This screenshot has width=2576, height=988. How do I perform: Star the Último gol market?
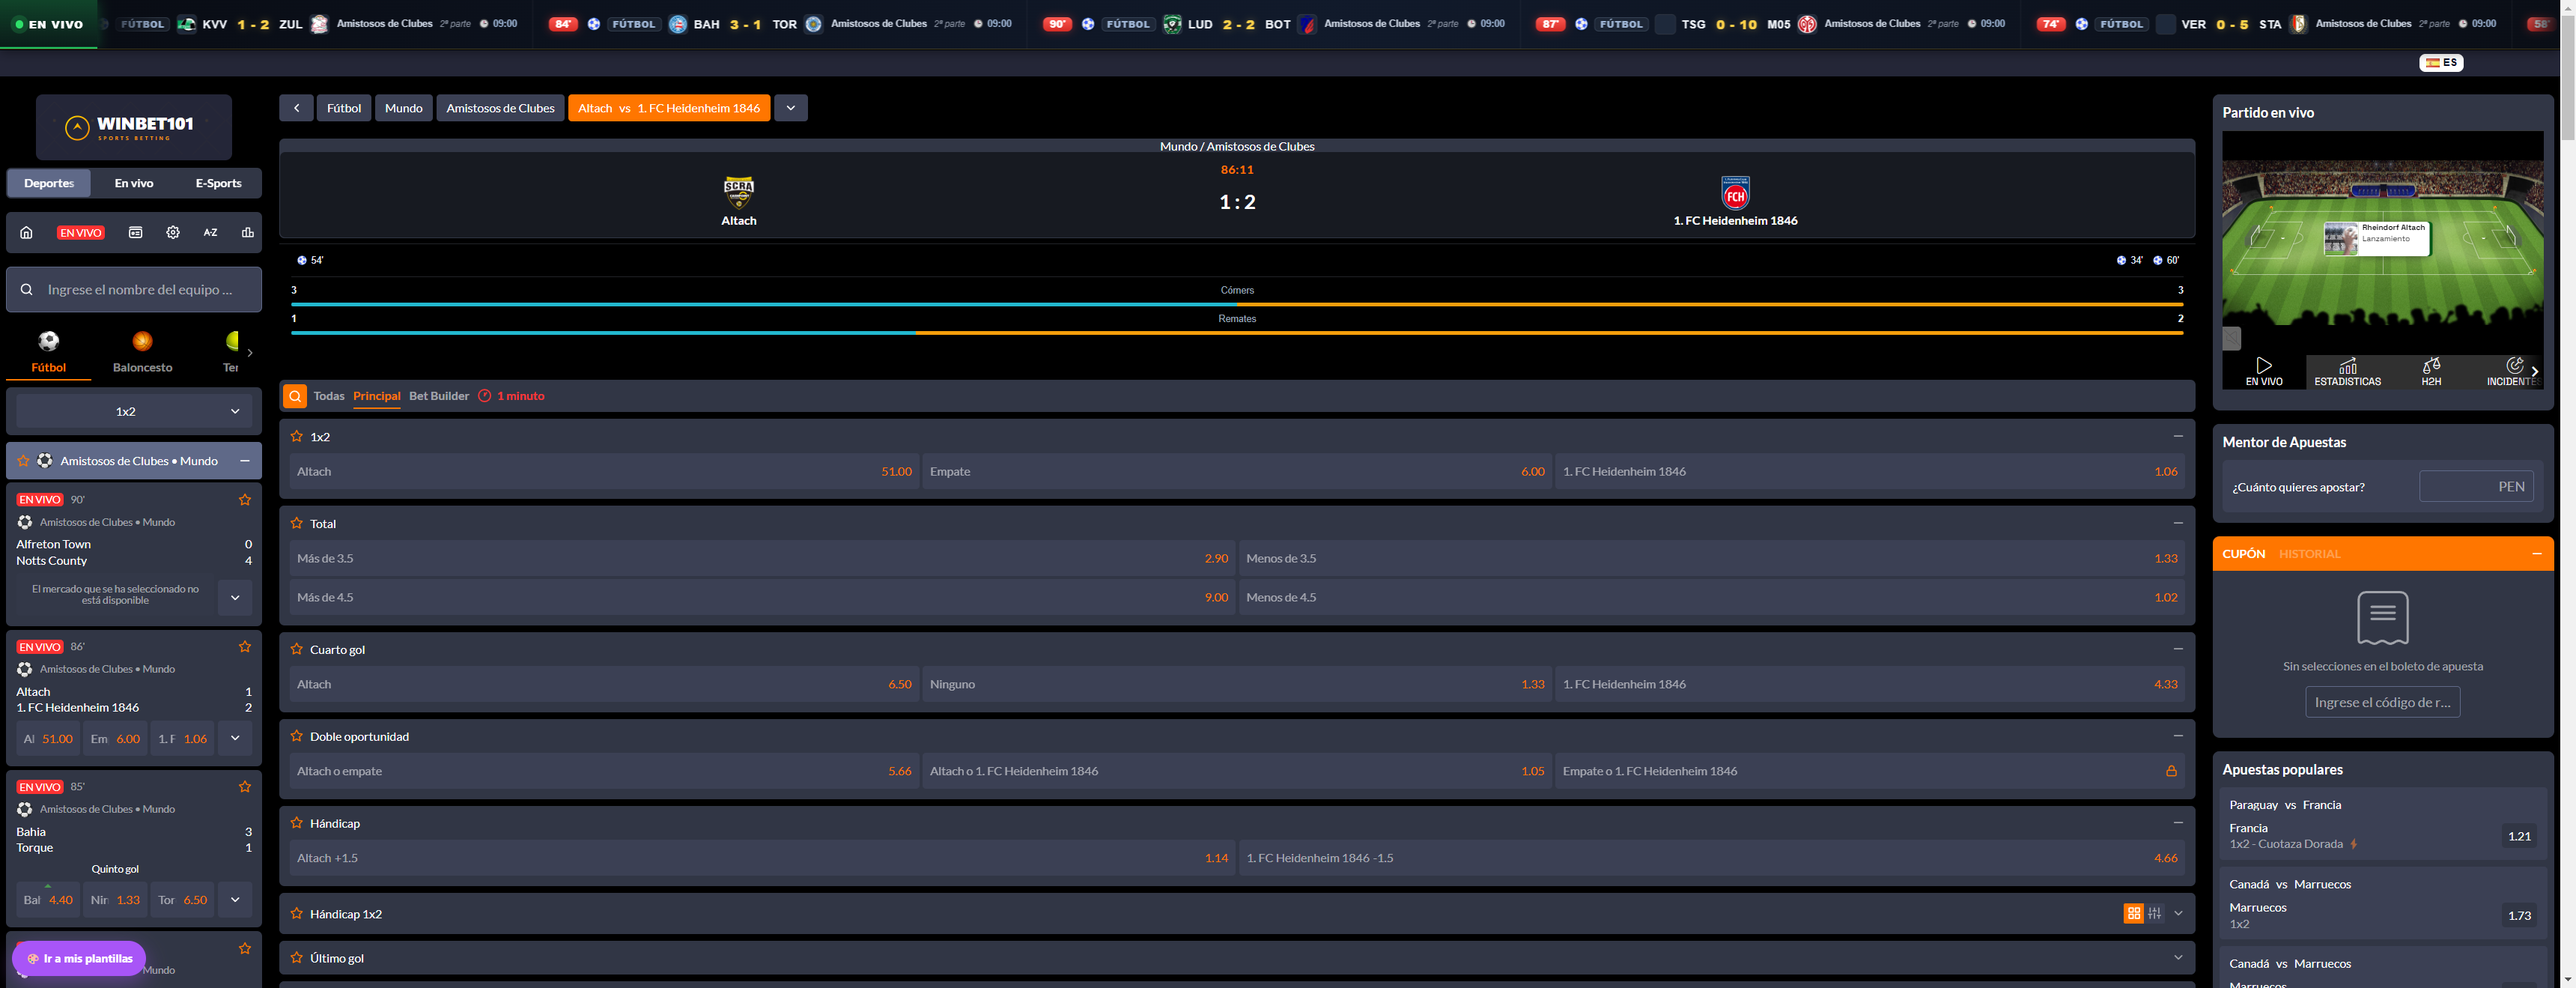297,957
